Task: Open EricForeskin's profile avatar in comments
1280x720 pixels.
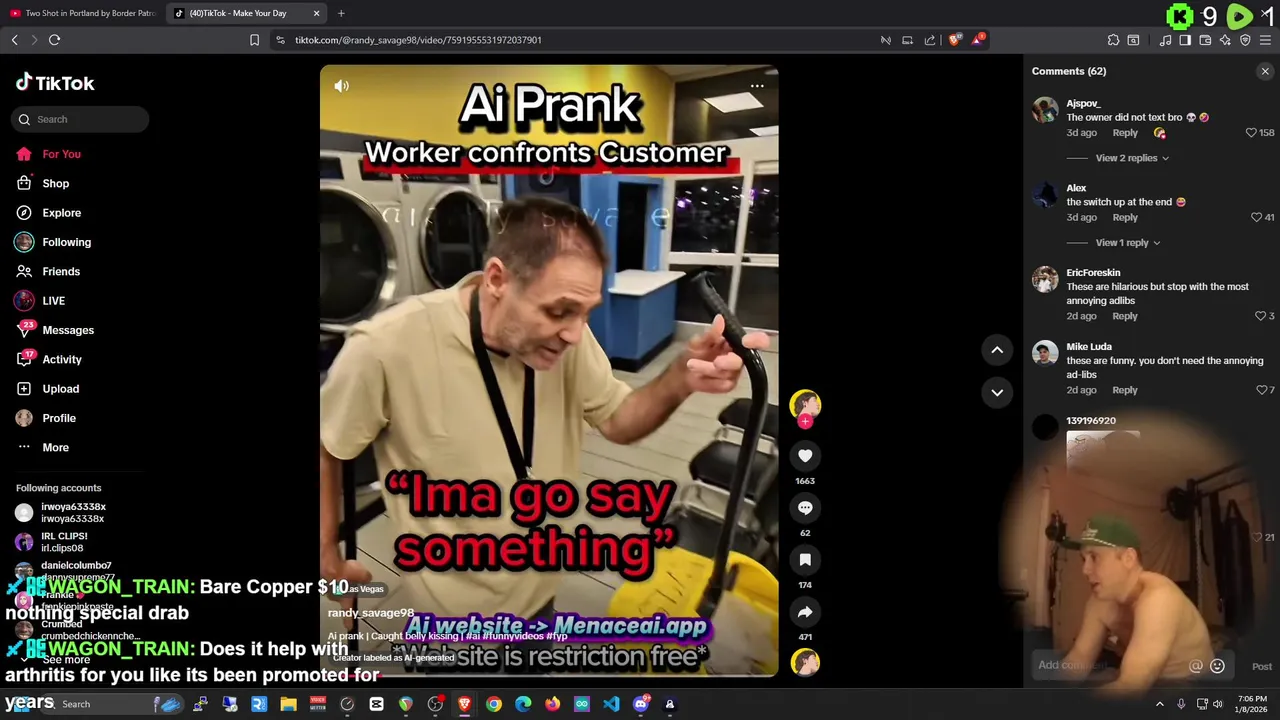Action: click(1045, 279)
